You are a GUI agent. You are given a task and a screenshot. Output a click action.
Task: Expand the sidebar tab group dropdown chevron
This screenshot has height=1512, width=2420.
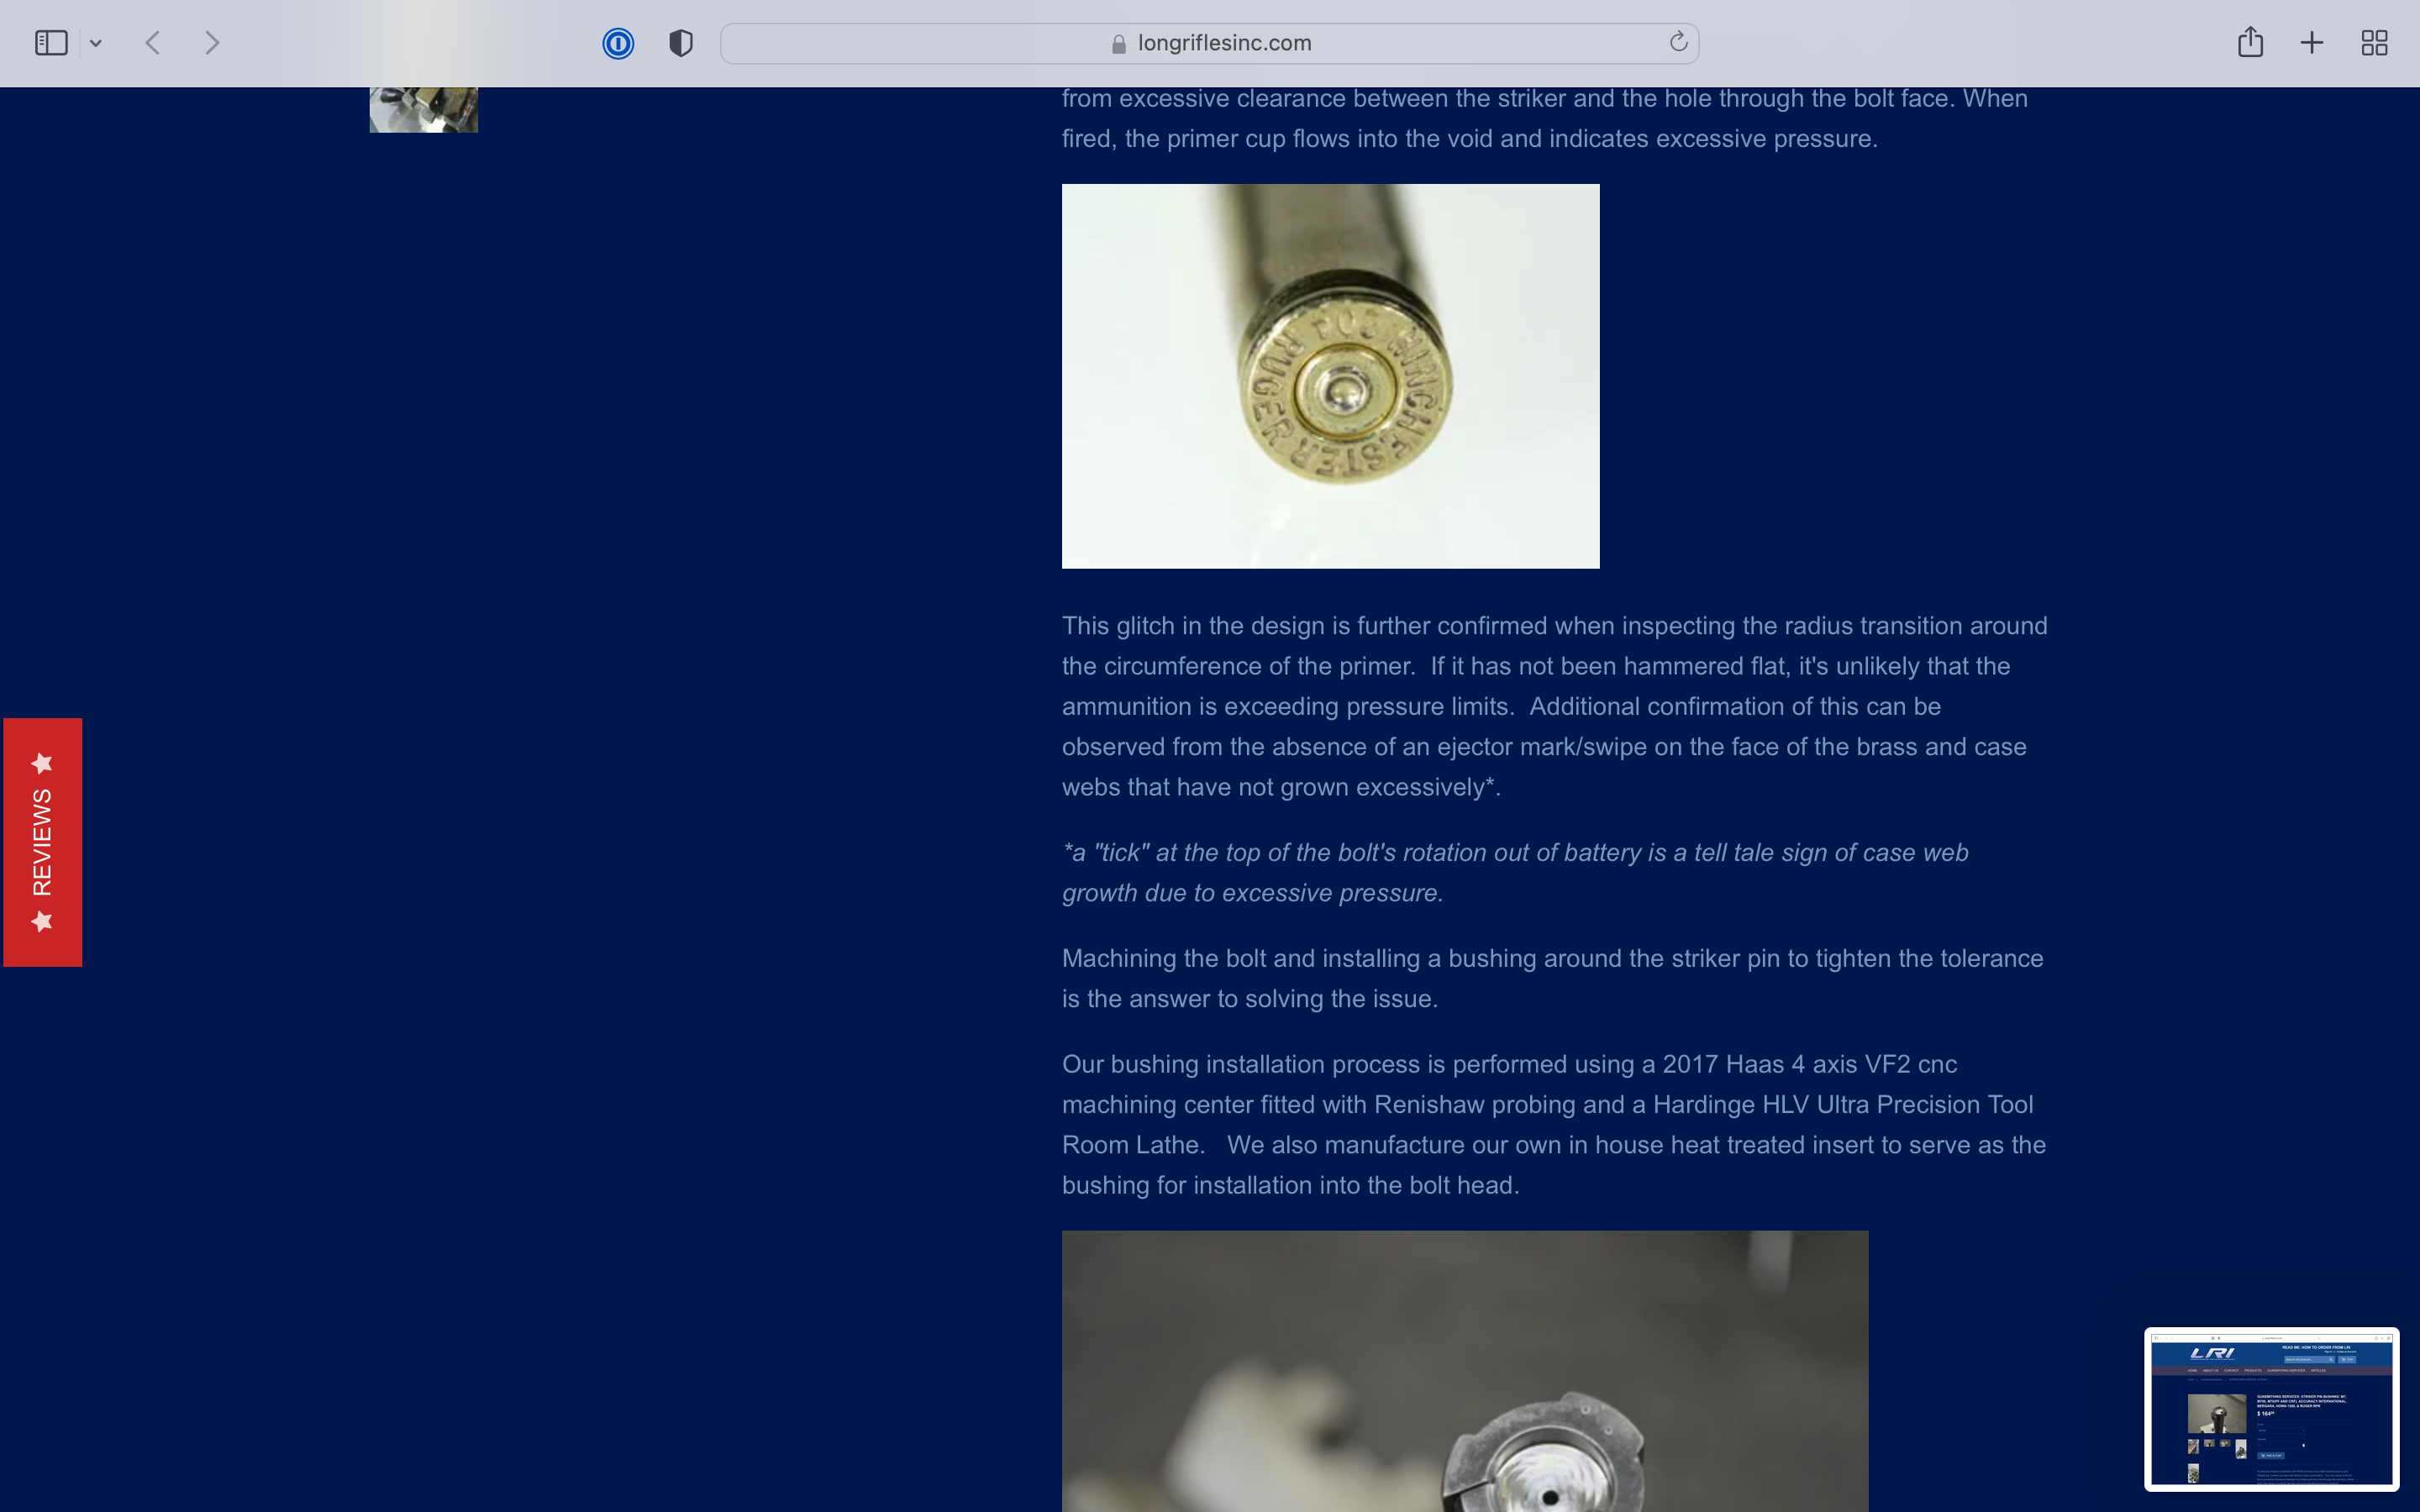click(x=96, y=43)
